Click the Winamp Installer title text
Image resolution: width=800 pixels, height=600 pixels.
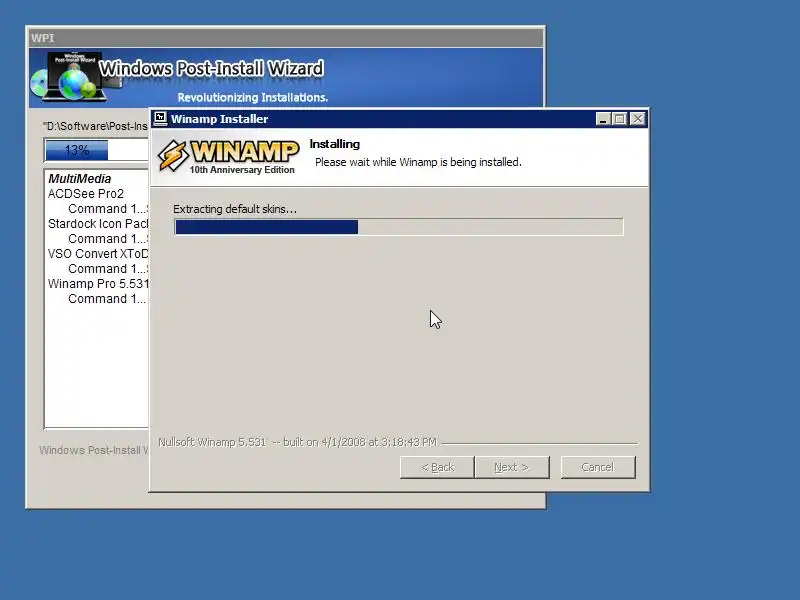(219, 119)
